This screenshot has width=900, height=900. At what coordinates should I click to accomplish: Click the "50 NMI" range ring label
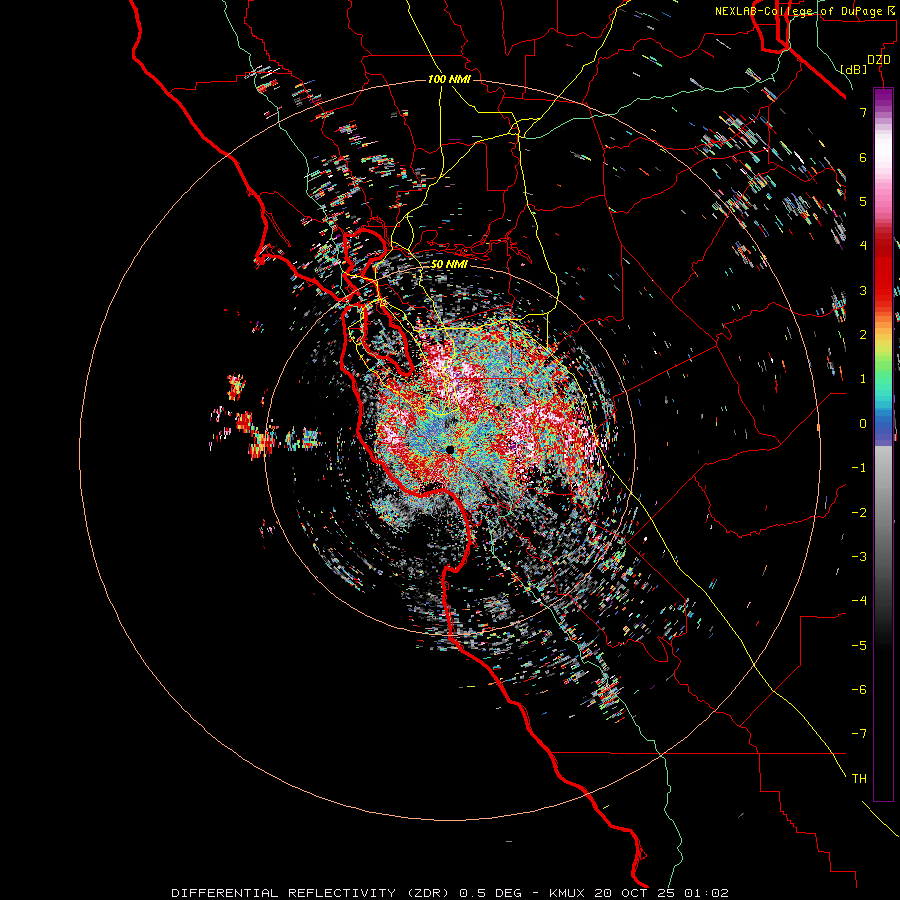[x=449, y=264]
